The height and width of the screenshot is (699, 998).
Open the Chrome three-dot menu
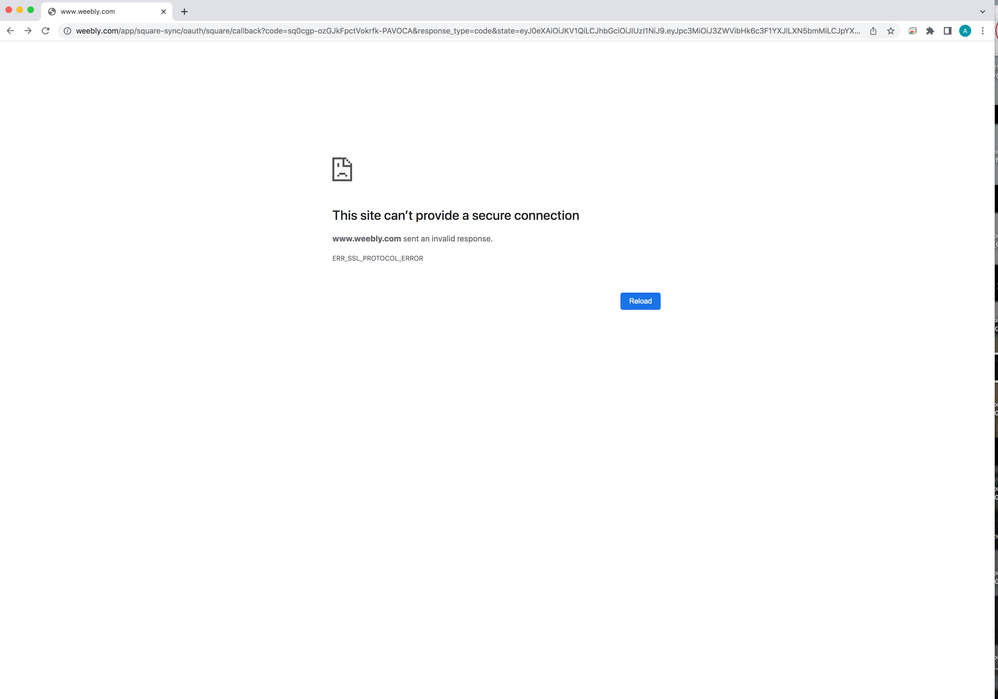(983, 31)
